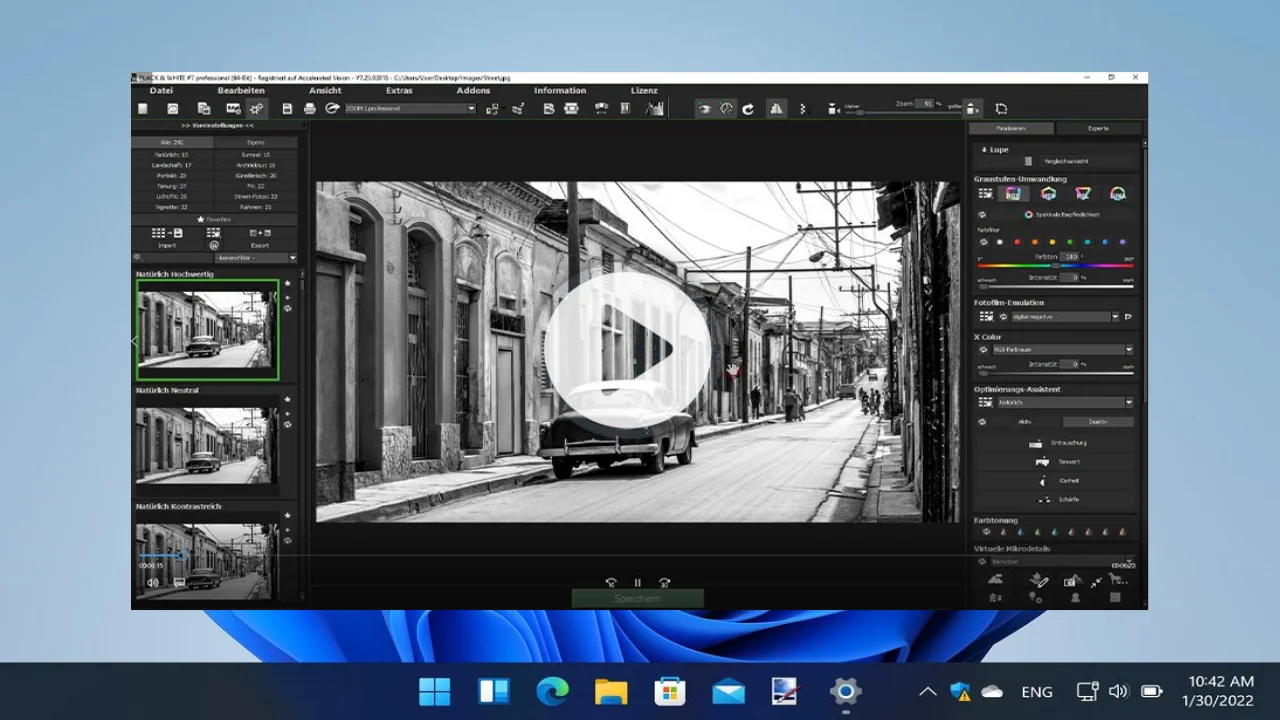The width and height of the screenshot is (1280, 720).
Task: Open the Extras menu
Action: (x=399, y=91)
